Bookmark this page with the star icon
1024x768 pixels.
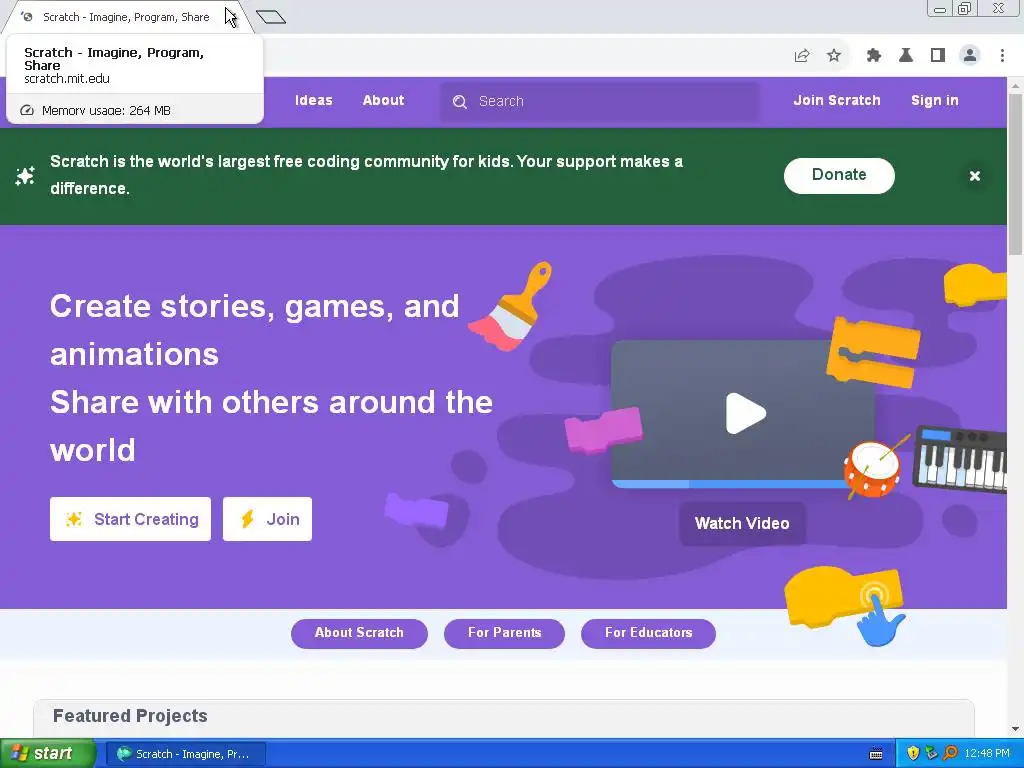[x=834, y=56]
